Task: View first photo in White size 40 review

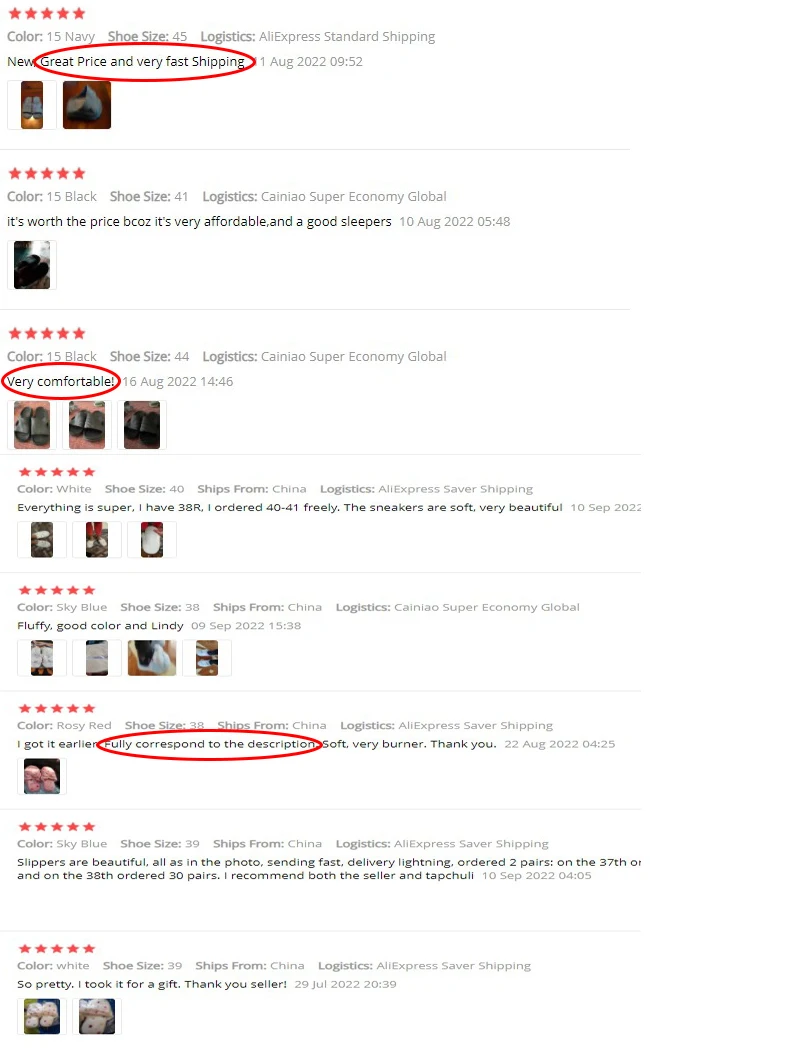Action: 41,539
